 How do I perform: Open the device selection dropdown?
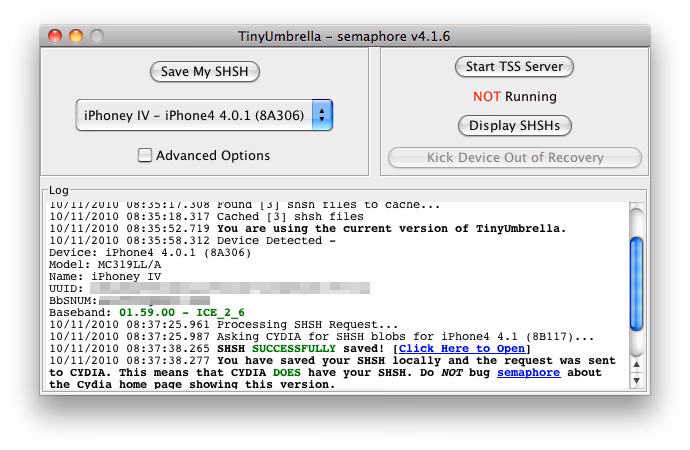click(204, 115)
